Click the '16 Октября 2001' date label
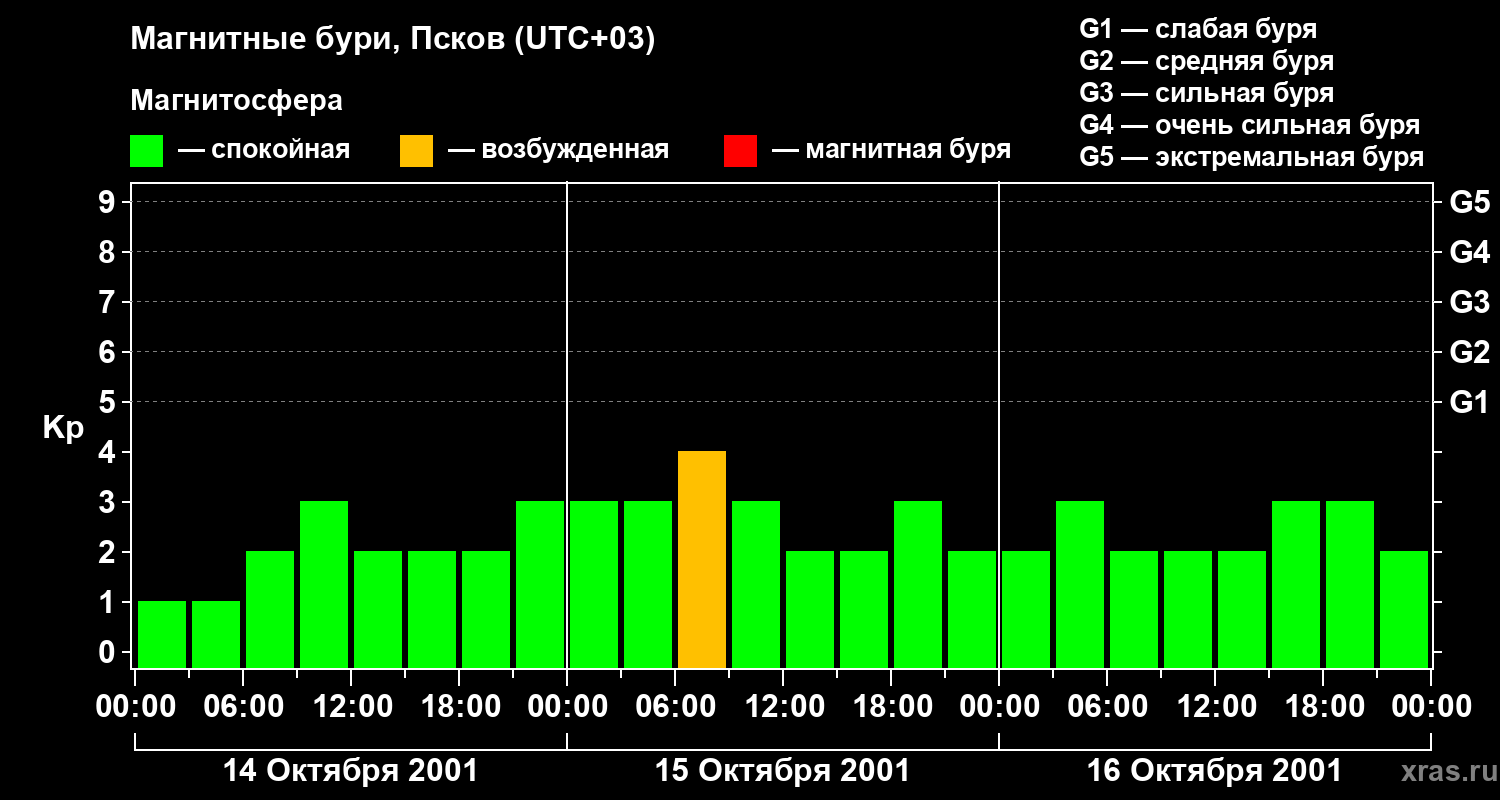 [x=1214, y=771]
